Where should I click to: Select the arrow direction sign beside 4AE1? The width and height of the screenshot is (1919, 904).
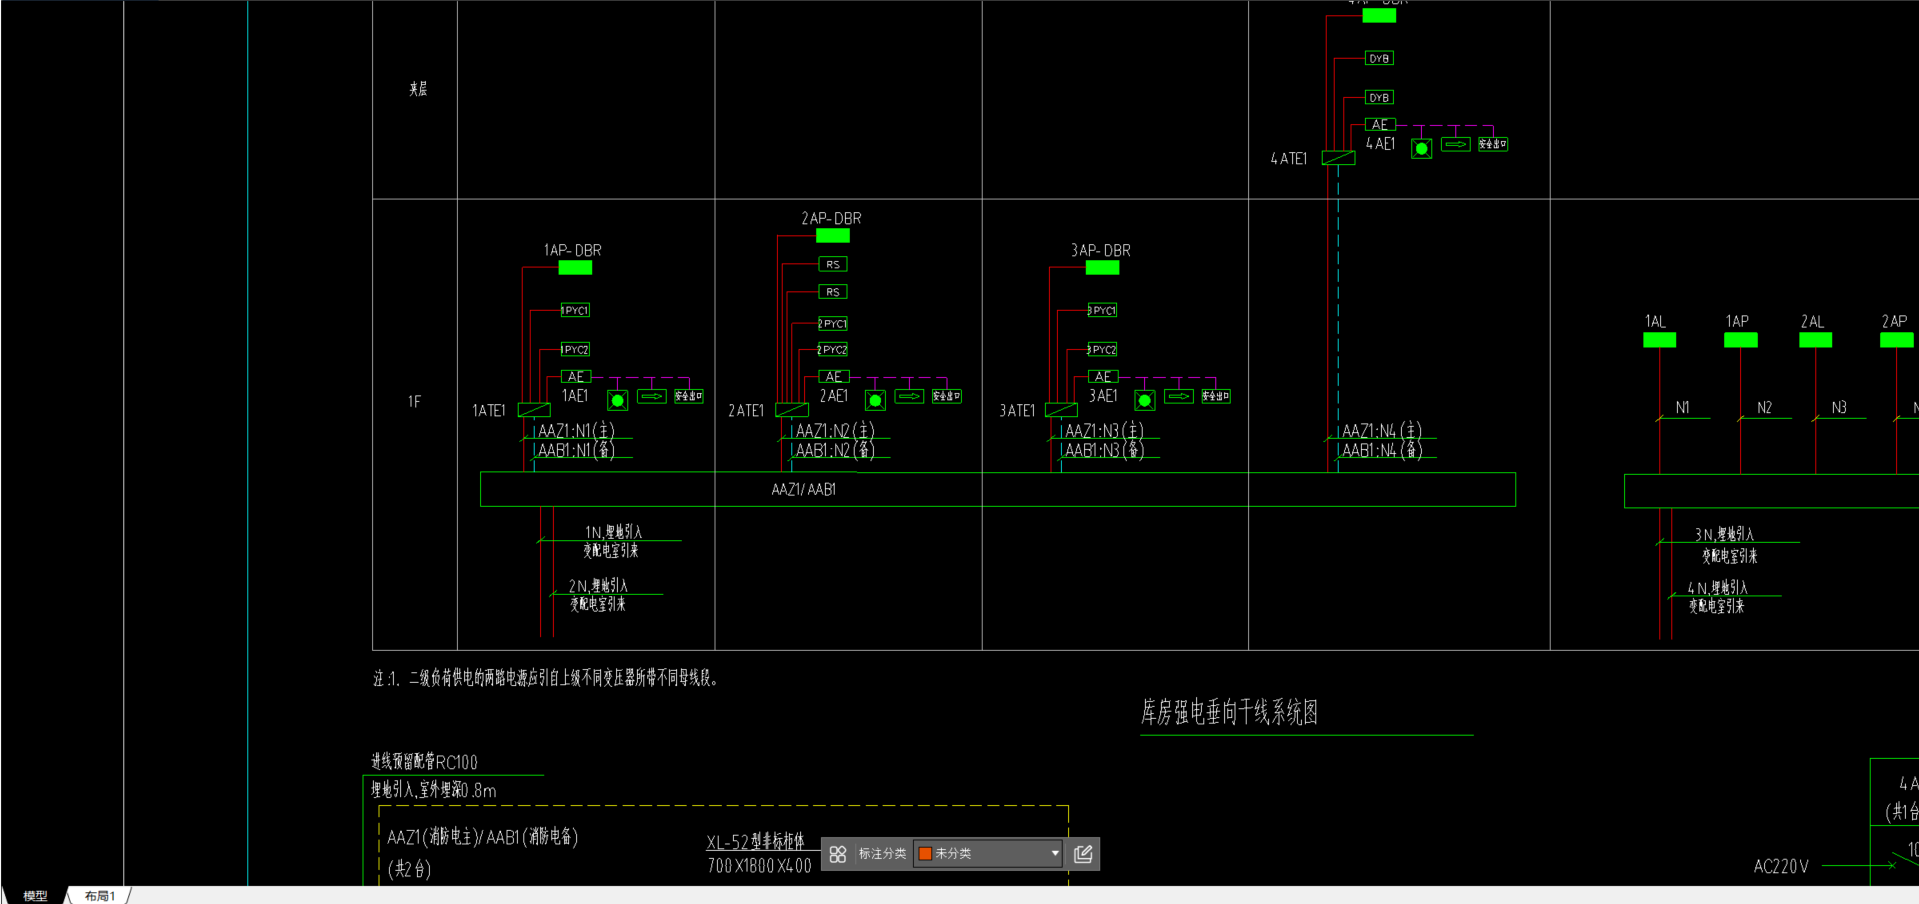coord(1456,145)
